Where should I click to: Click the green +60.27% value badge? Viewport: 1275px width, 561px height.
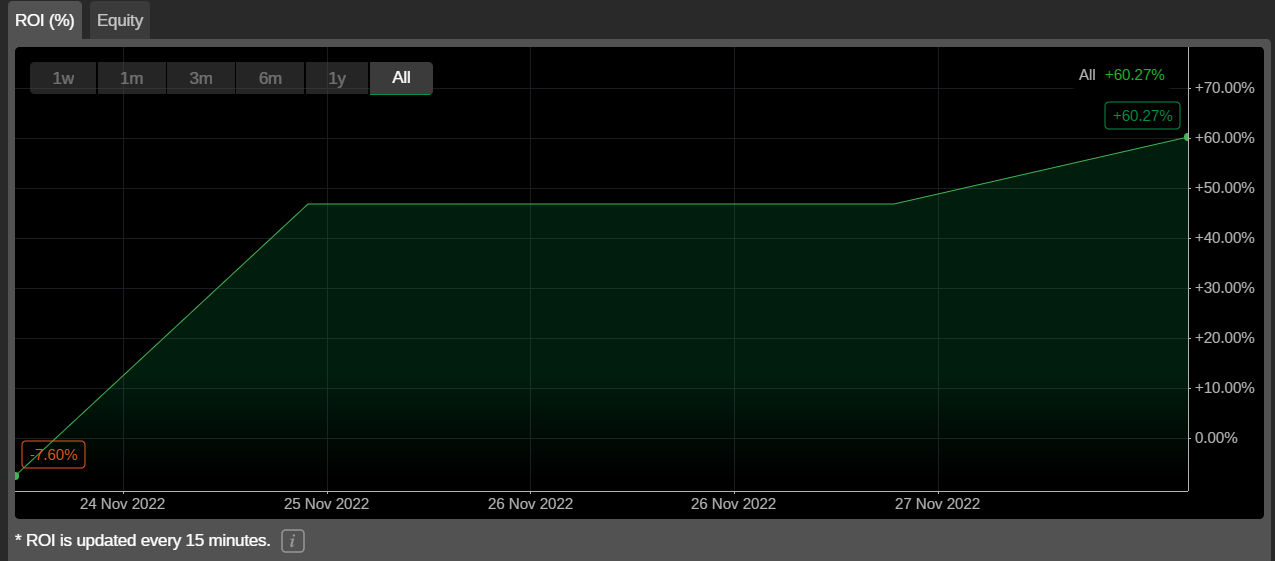1142,116
